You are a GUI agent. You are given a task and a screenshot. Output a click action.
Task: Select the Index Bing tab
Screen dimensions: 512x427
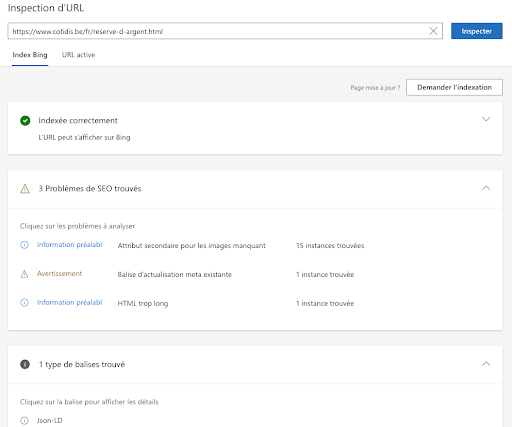pos(30,55)
